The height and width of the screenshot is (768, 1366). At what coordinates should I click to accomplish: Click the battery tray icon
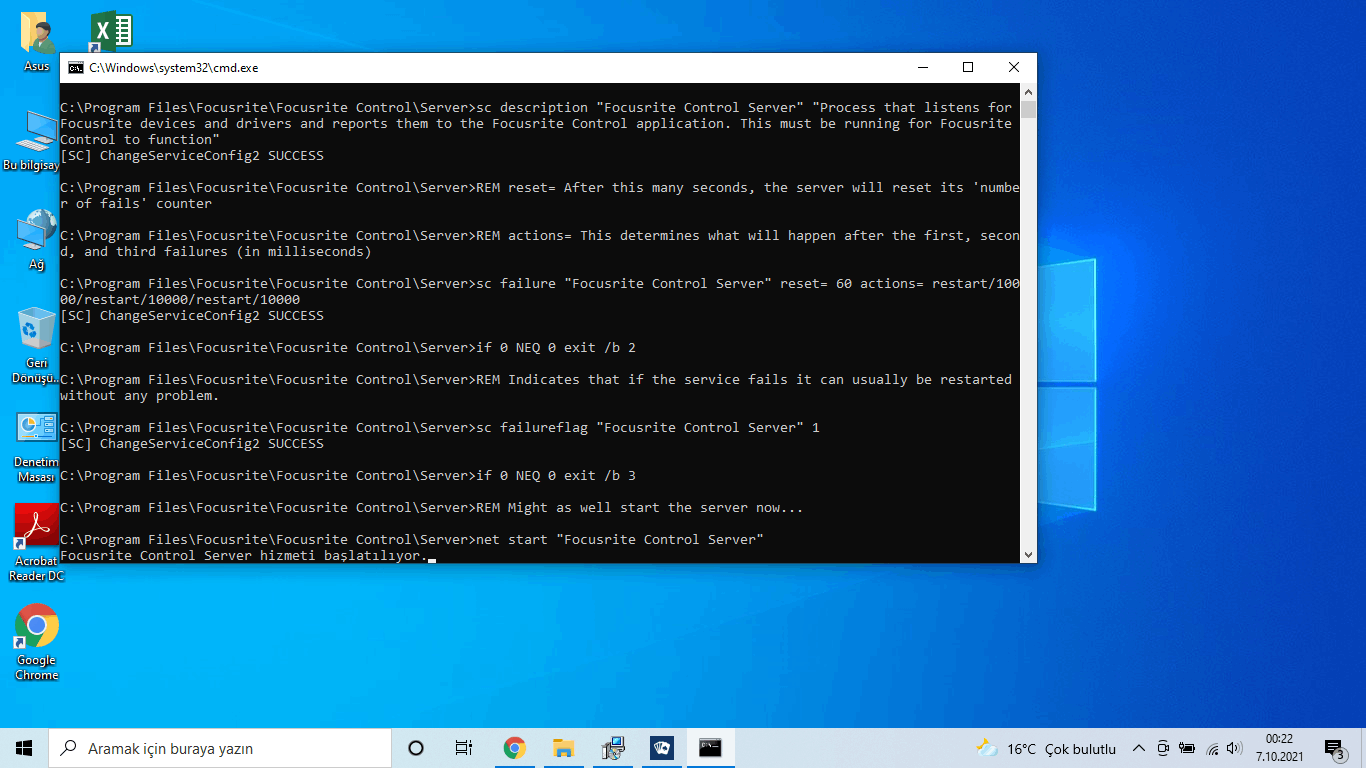1187,748
